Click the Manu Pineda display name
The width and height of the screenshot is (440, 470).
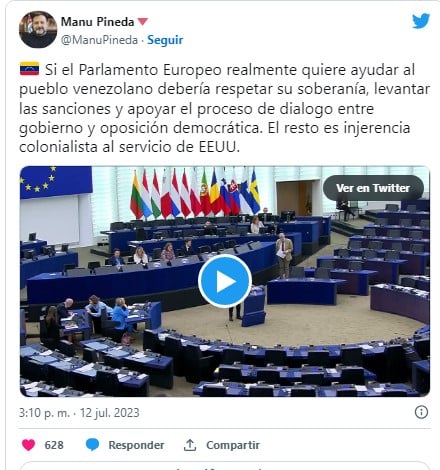(97, 22)
